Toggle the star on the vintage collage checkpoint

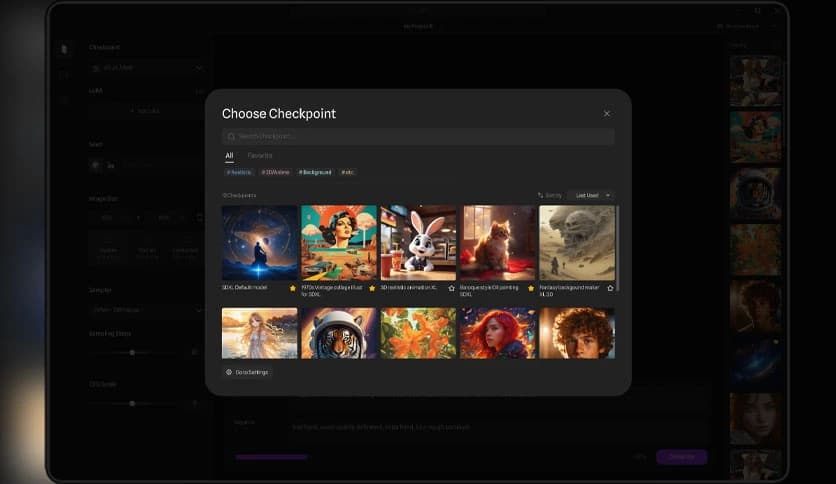pyautogui.click(x=372, y=288)
